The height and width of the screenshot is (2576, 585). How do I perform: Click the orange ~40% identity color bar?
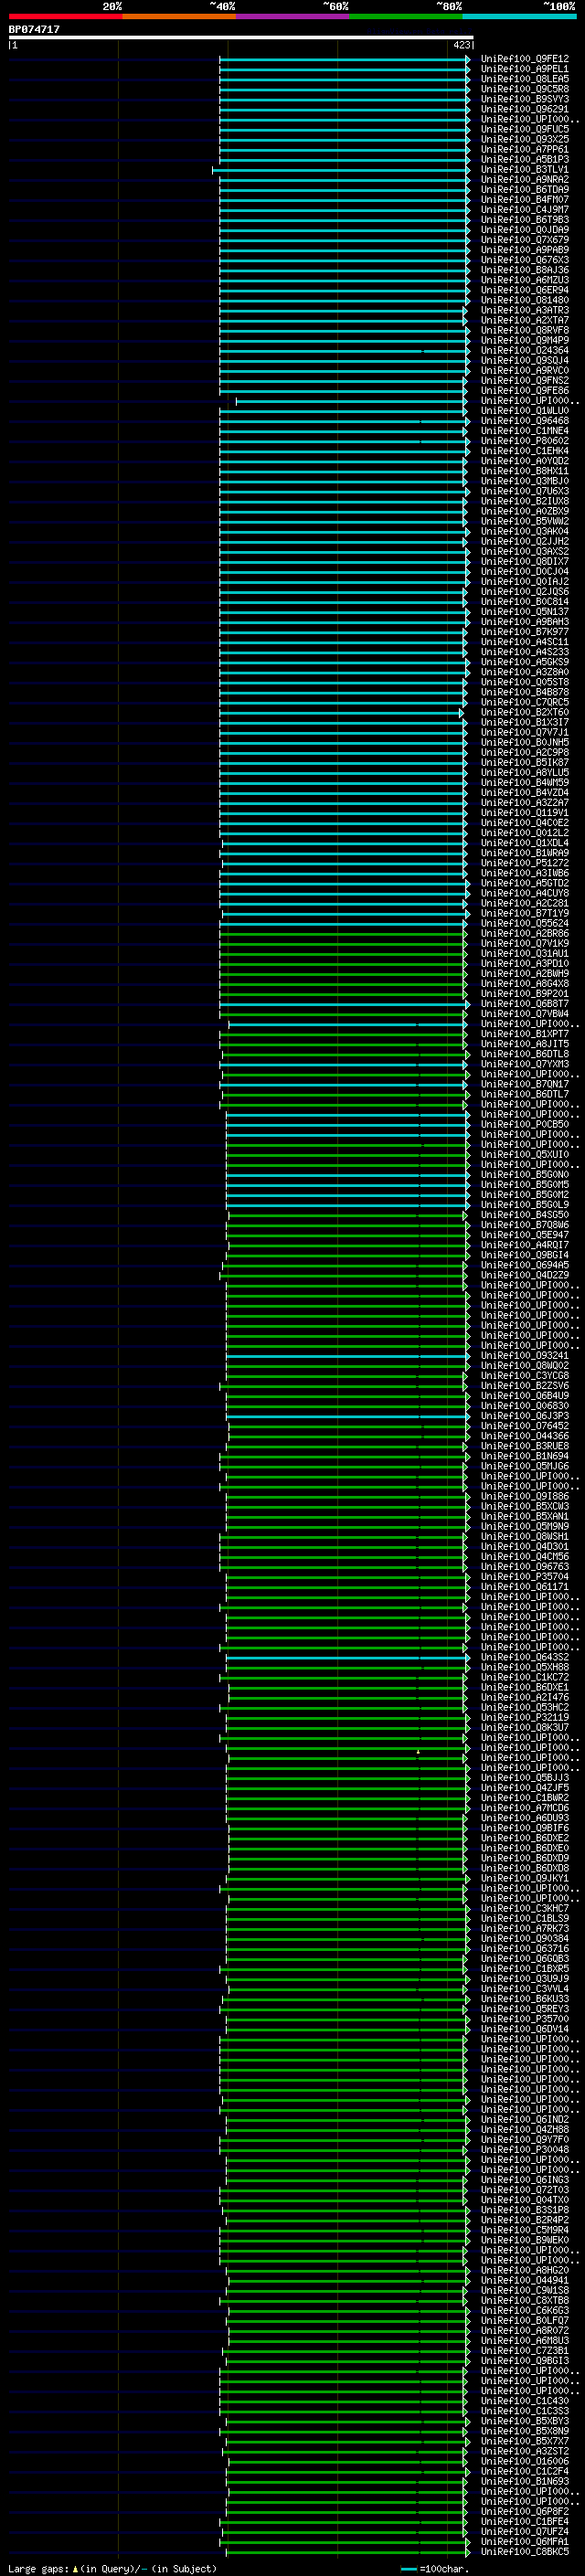coord(179,17)
